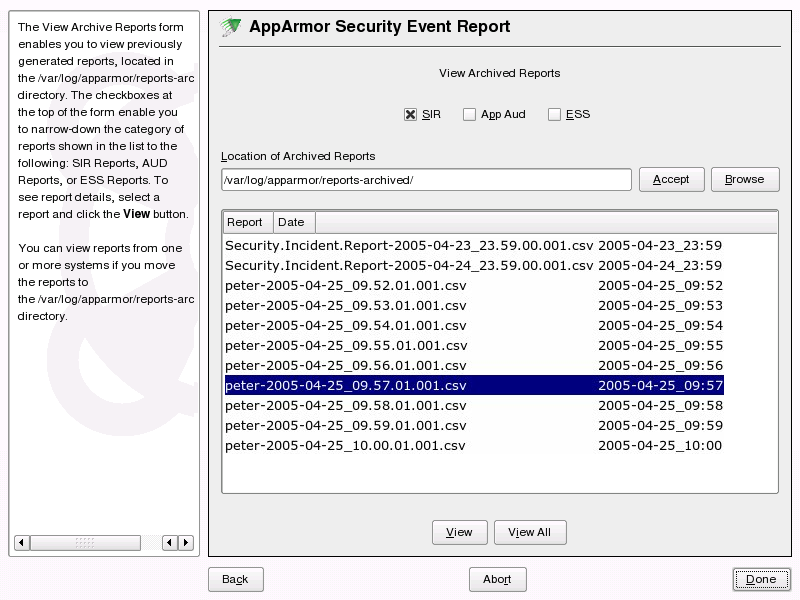
Task: Abort the report viewing process
Action: (x=497, y=579)
